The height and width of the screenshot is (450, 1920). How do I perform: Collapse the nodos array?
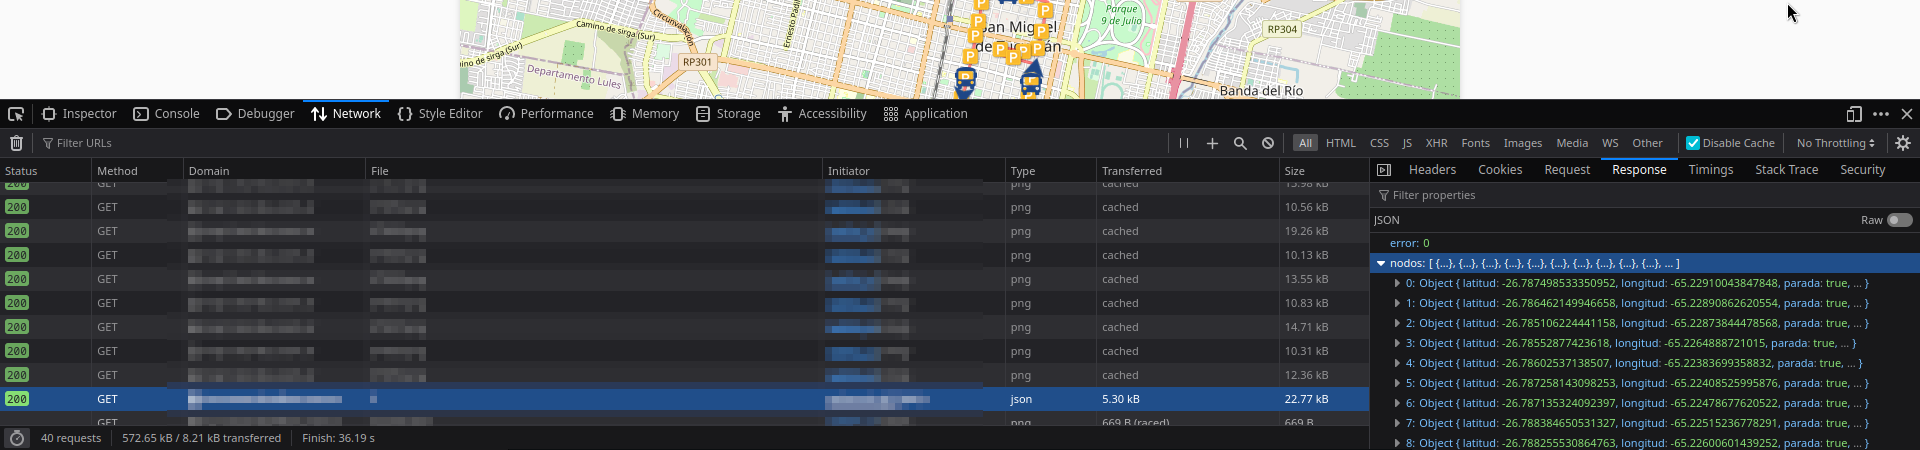tap(1381, 264)
